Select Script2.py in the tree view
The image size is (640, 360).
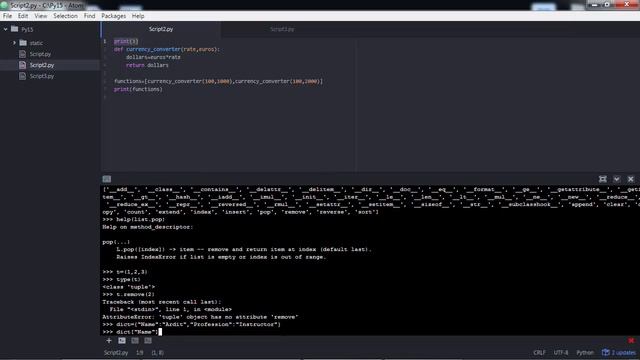42,65
